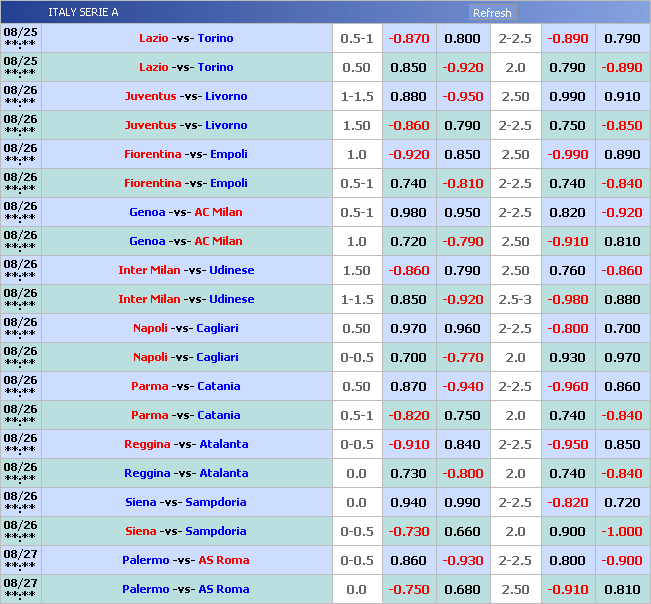Select -1.000 under odds for Siena vs Sampdoria

[622, 531]
